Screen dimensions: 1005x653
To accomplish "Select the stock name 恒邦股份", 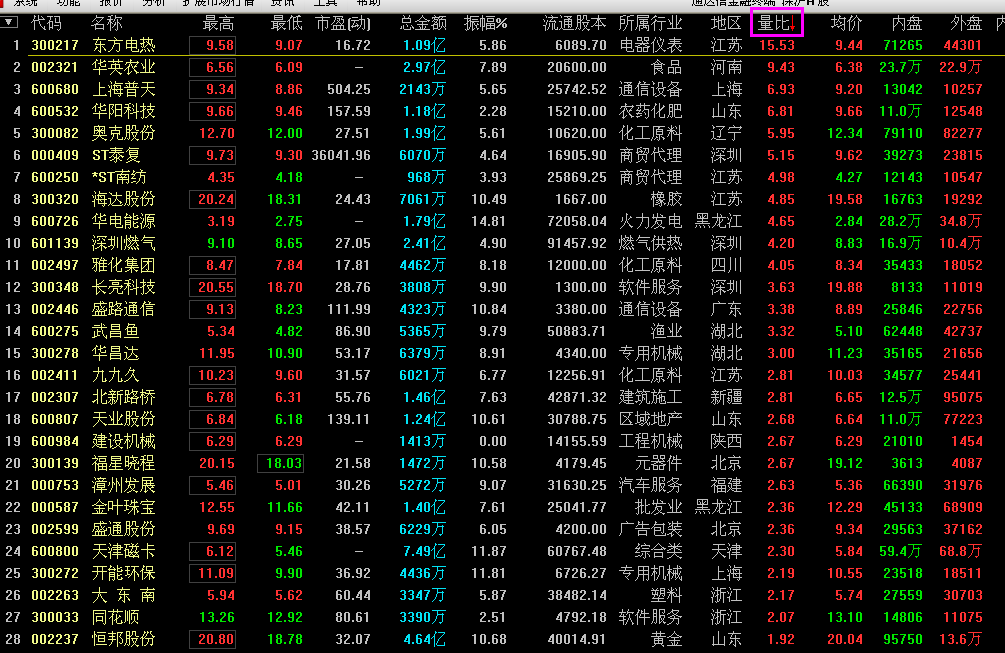I will point(124,640).
